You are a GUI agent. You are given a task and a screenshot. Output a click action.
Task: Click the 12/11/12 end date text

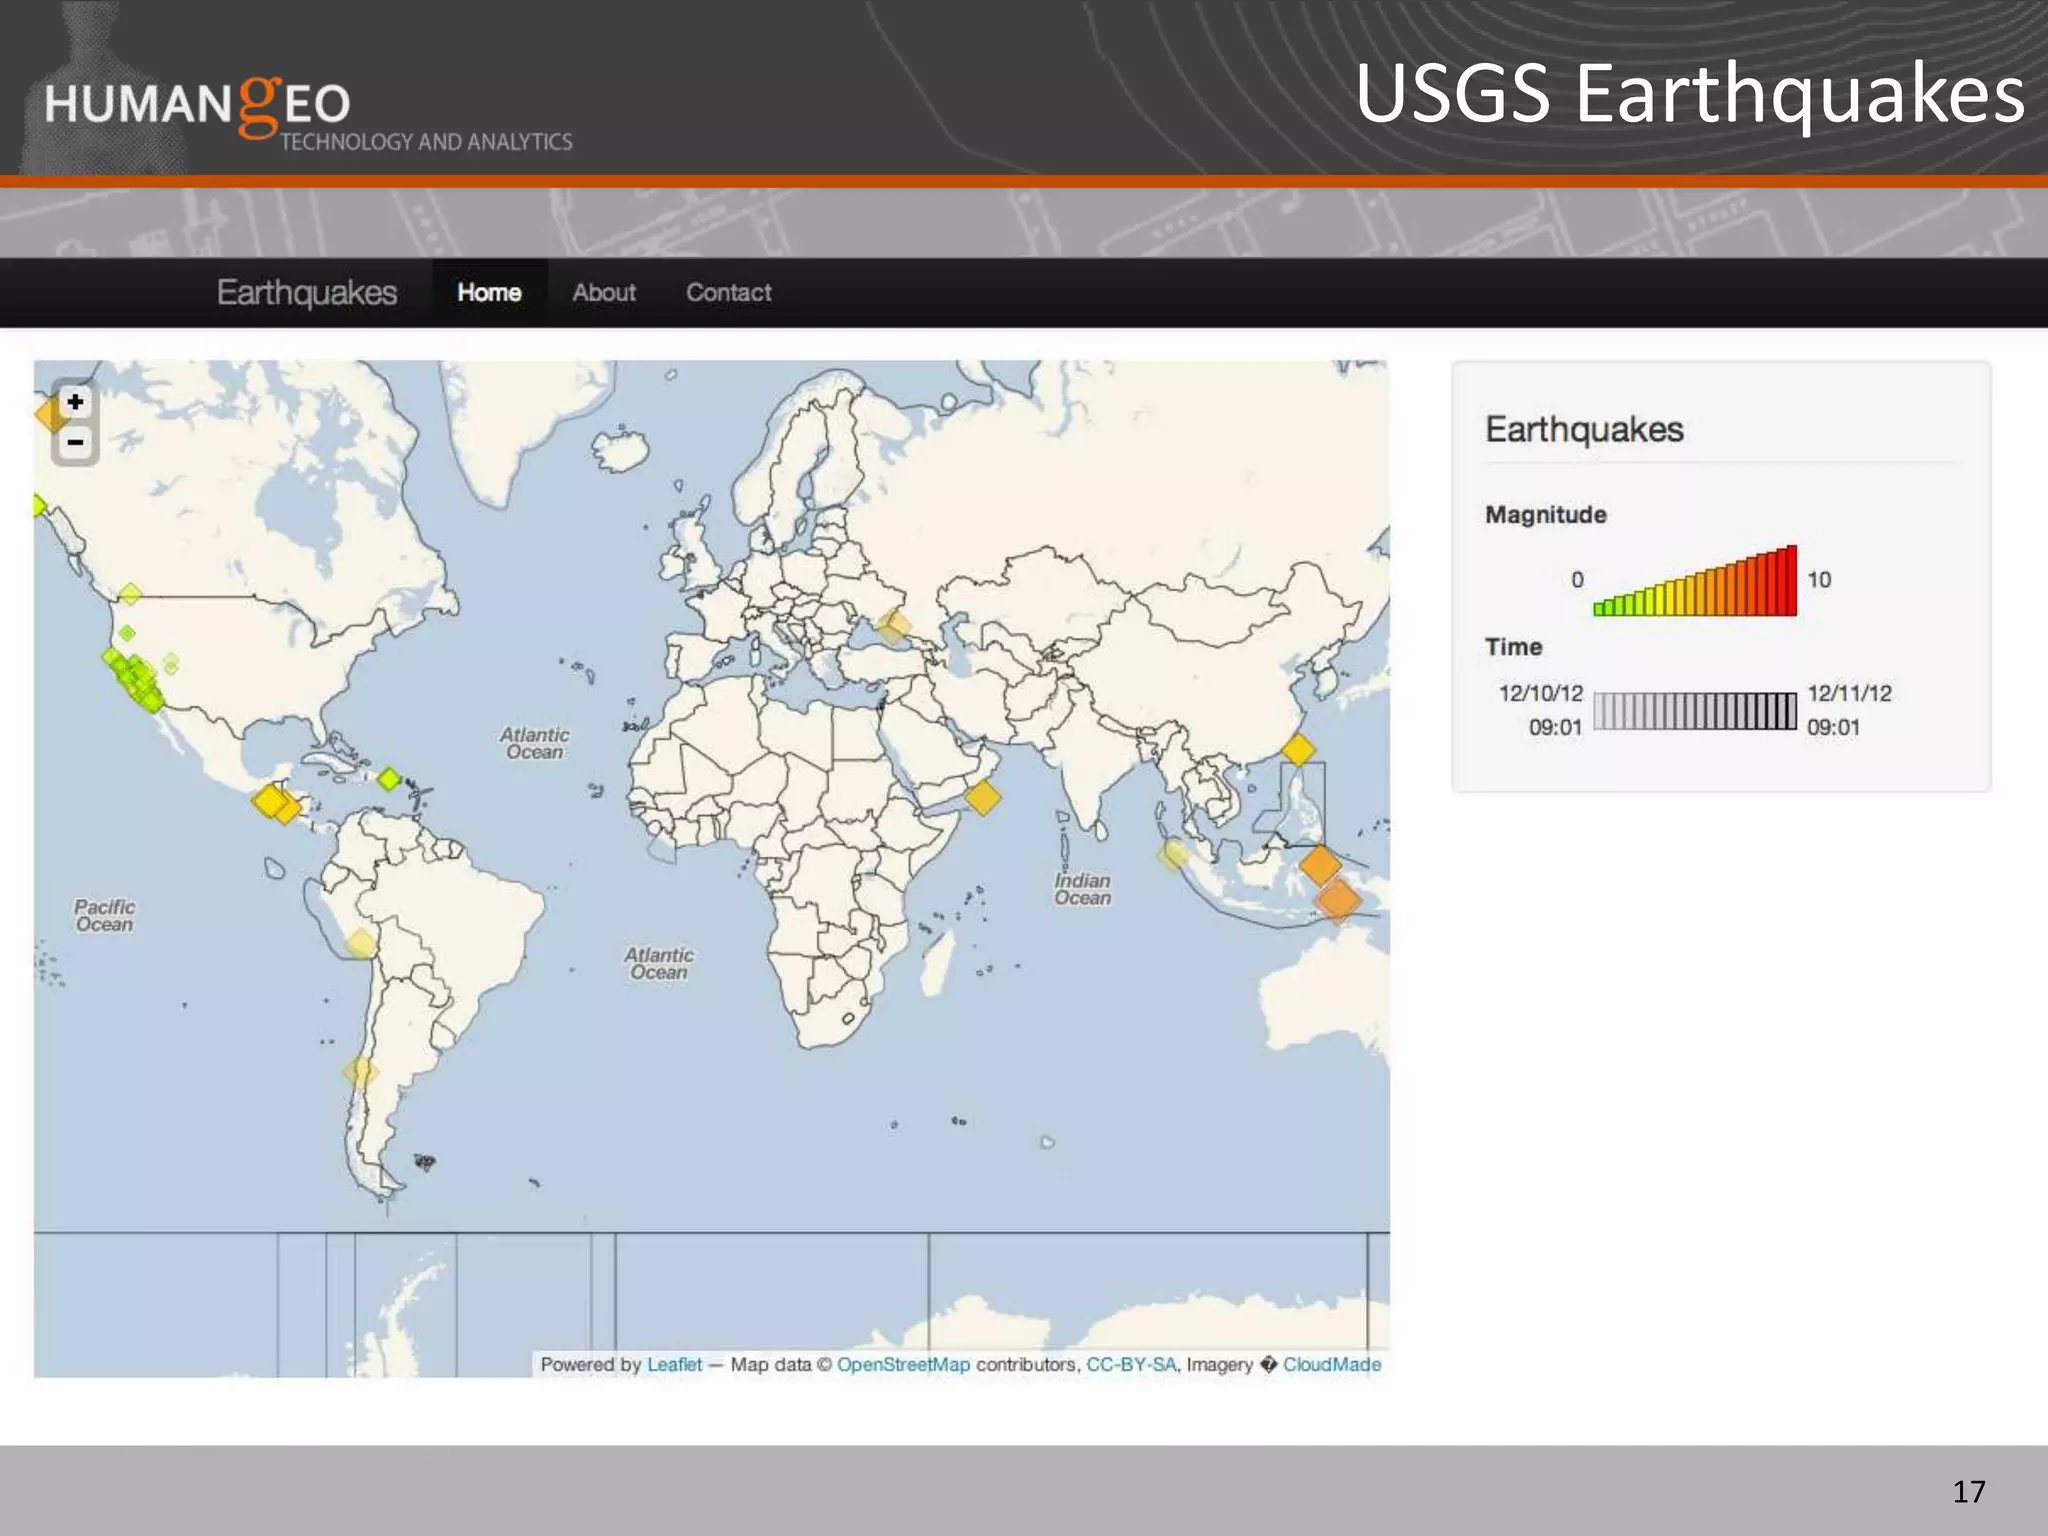pyautogui.click(x=1849, y=693)
